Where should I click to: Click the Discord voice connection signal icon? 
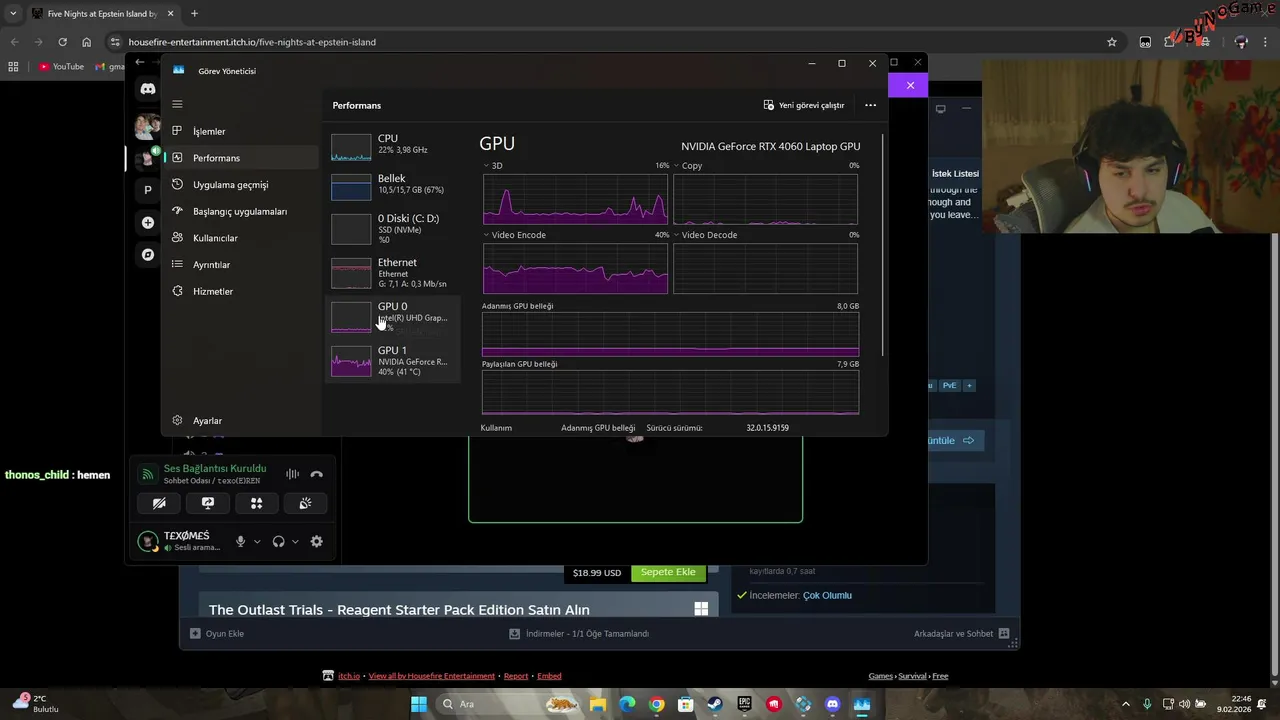click(x=148, y=474)
